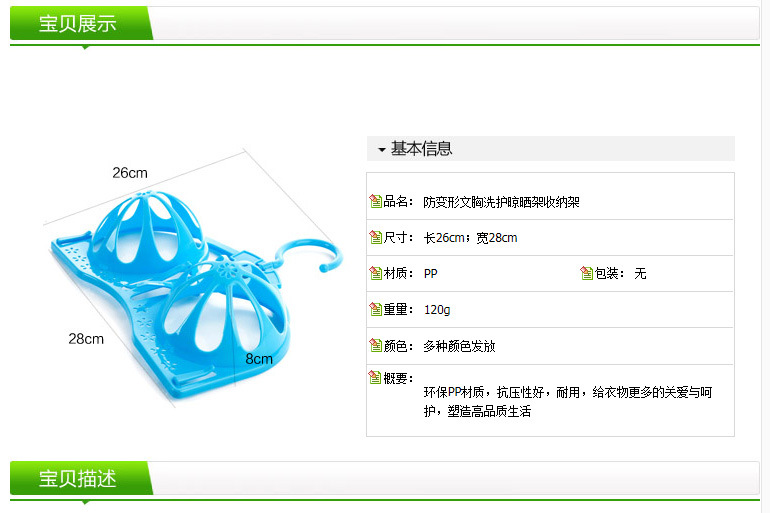
Task: Click the 环保PP材质 summary description text
Action: point(568,402)
